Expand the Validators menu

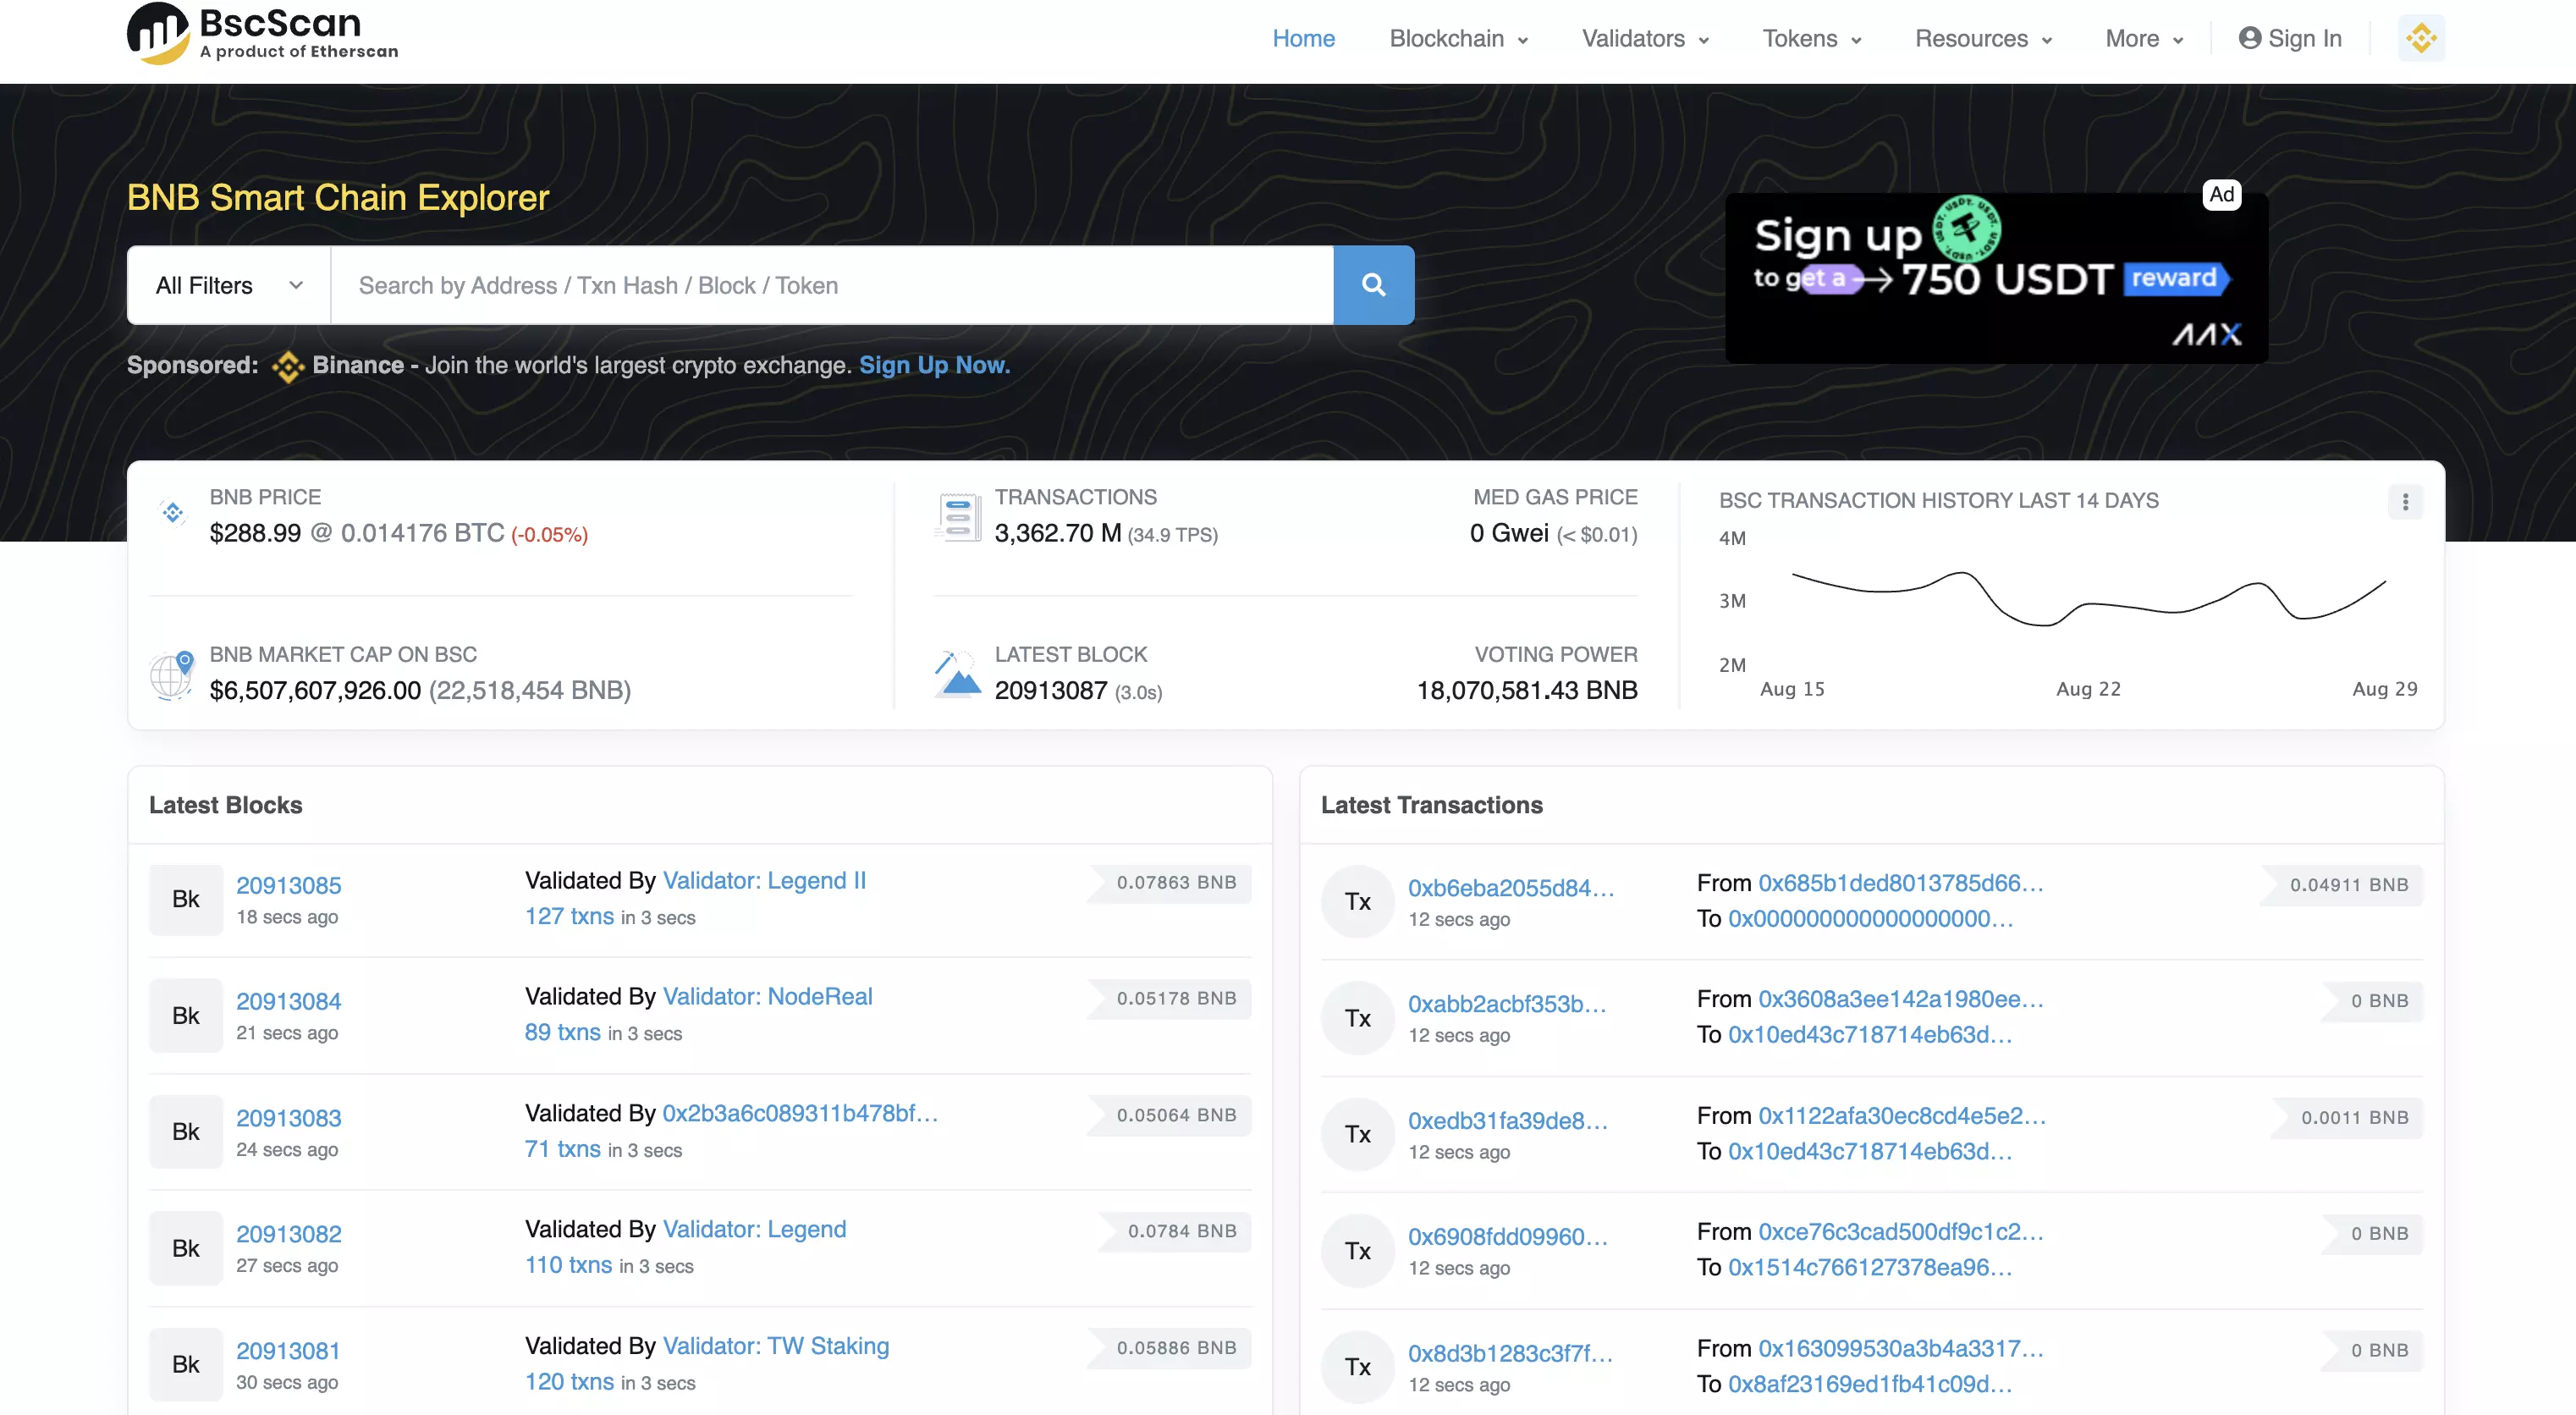coord(1645,38)
